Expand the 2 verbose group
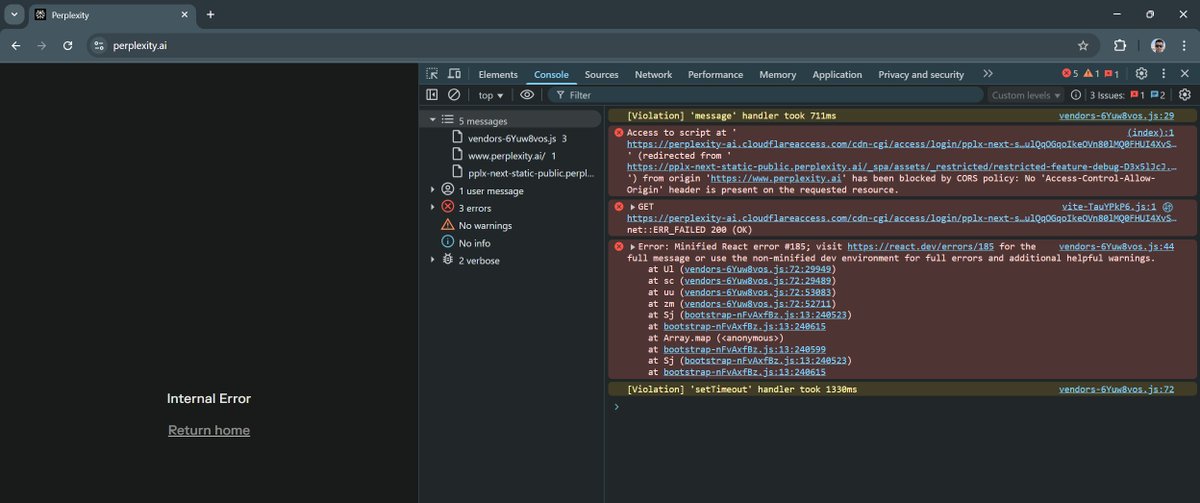Screen dimensions: 1200x503 (433, 260)
